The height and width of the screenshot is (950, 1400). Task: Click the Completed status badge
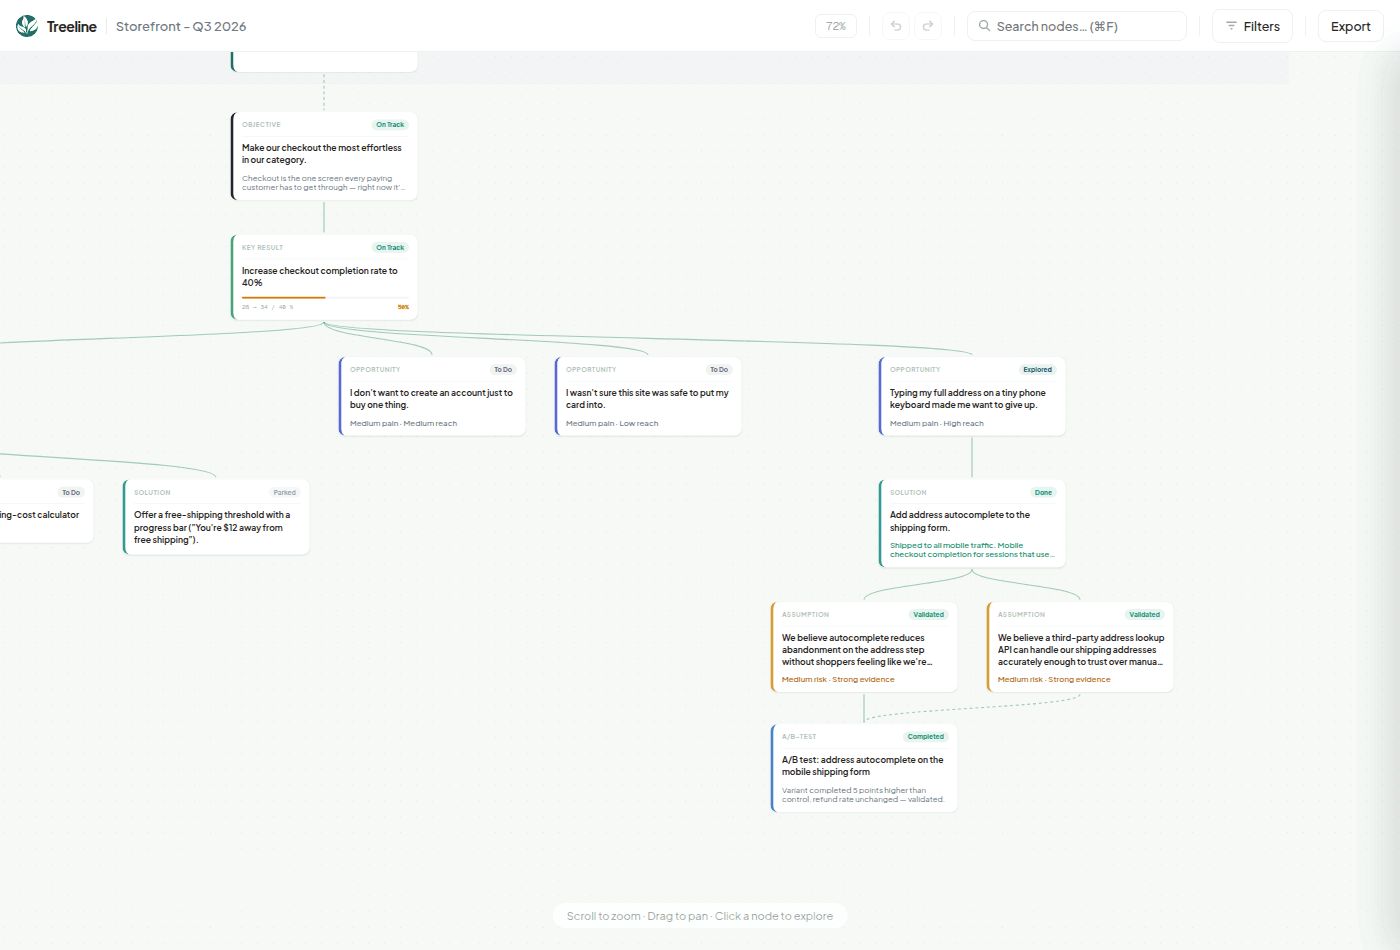pyautogui.click(x=926, y=737)
